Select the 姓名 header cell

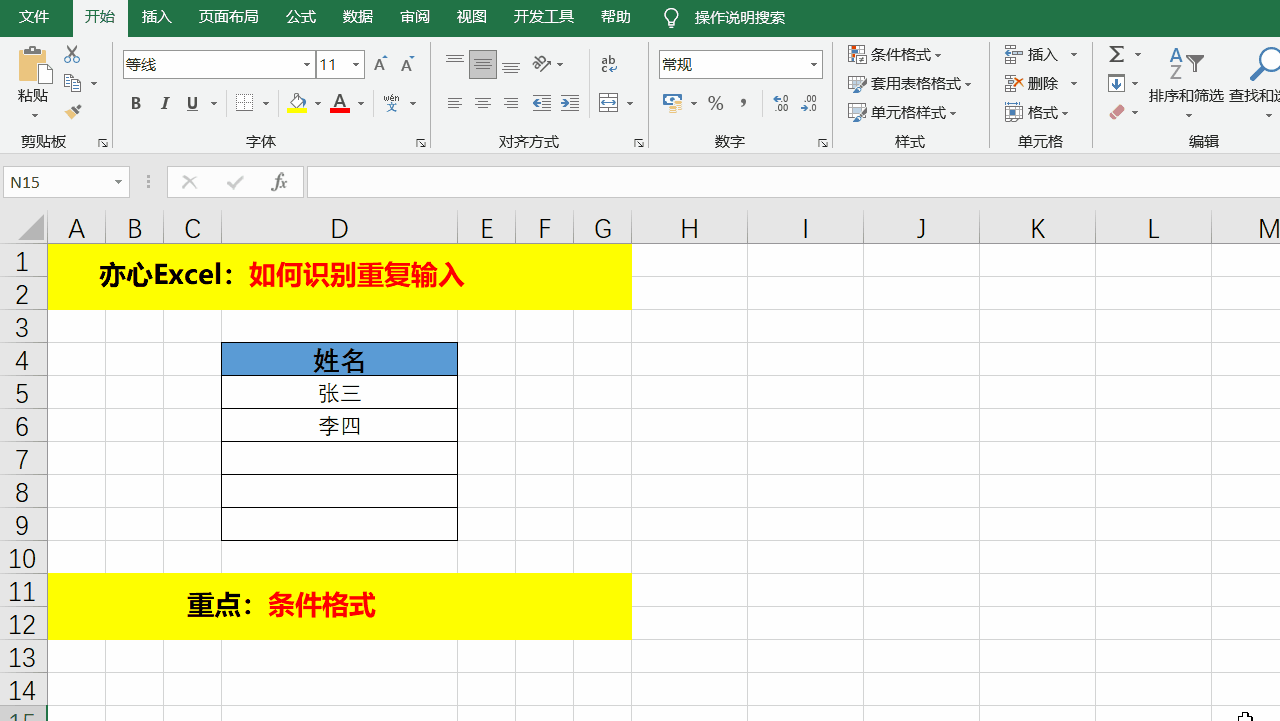click(339, 360)
